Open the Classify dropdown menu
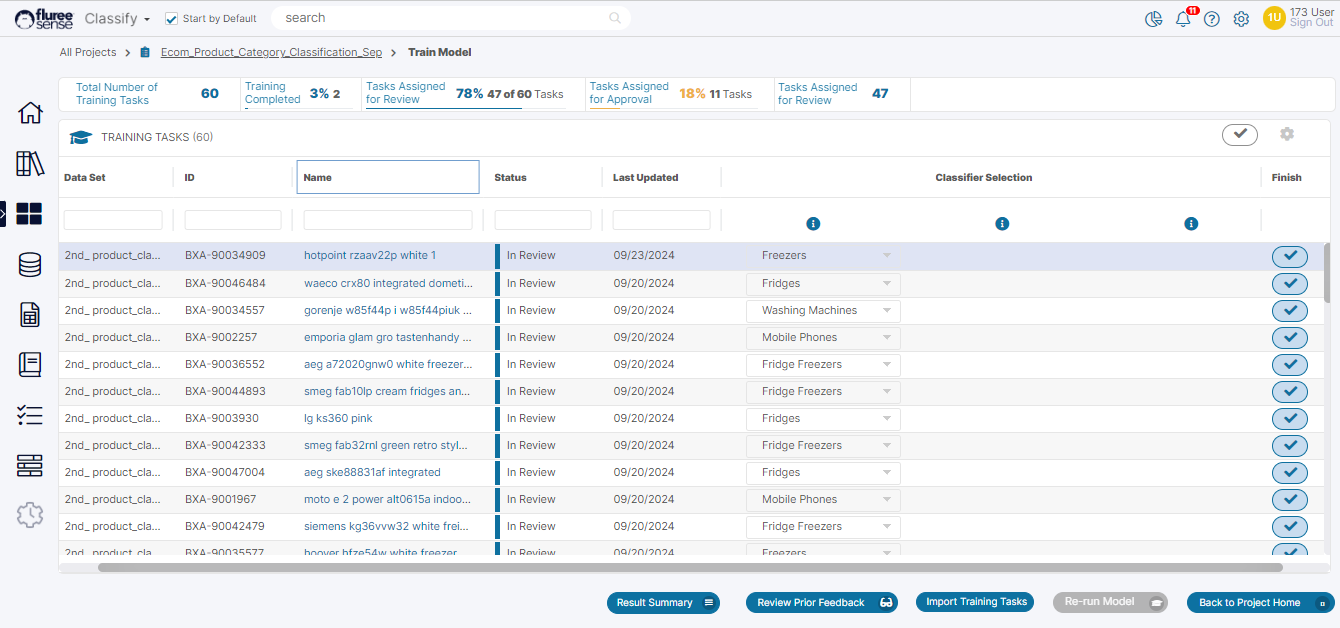The image size is (1340, 628). pos(117,19)
